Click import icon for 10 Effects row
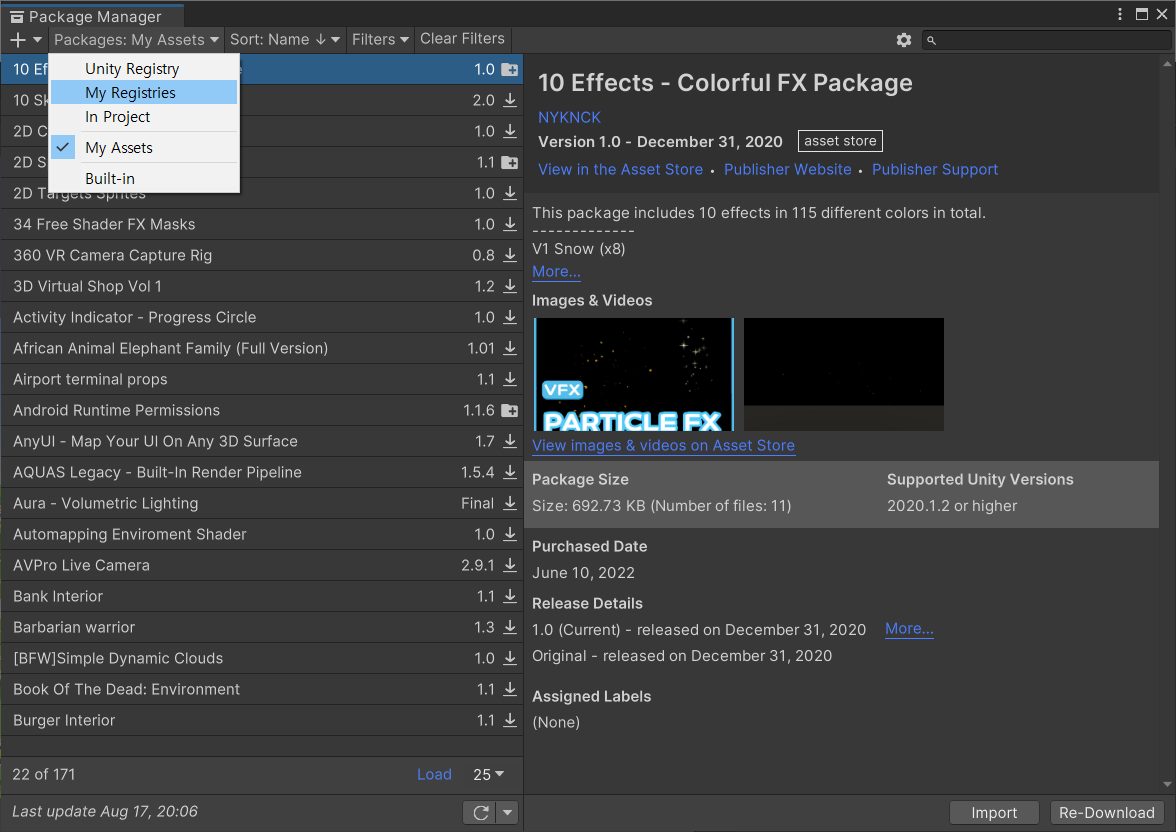This screenshot has width=1176, height=832. click(509, 69)
